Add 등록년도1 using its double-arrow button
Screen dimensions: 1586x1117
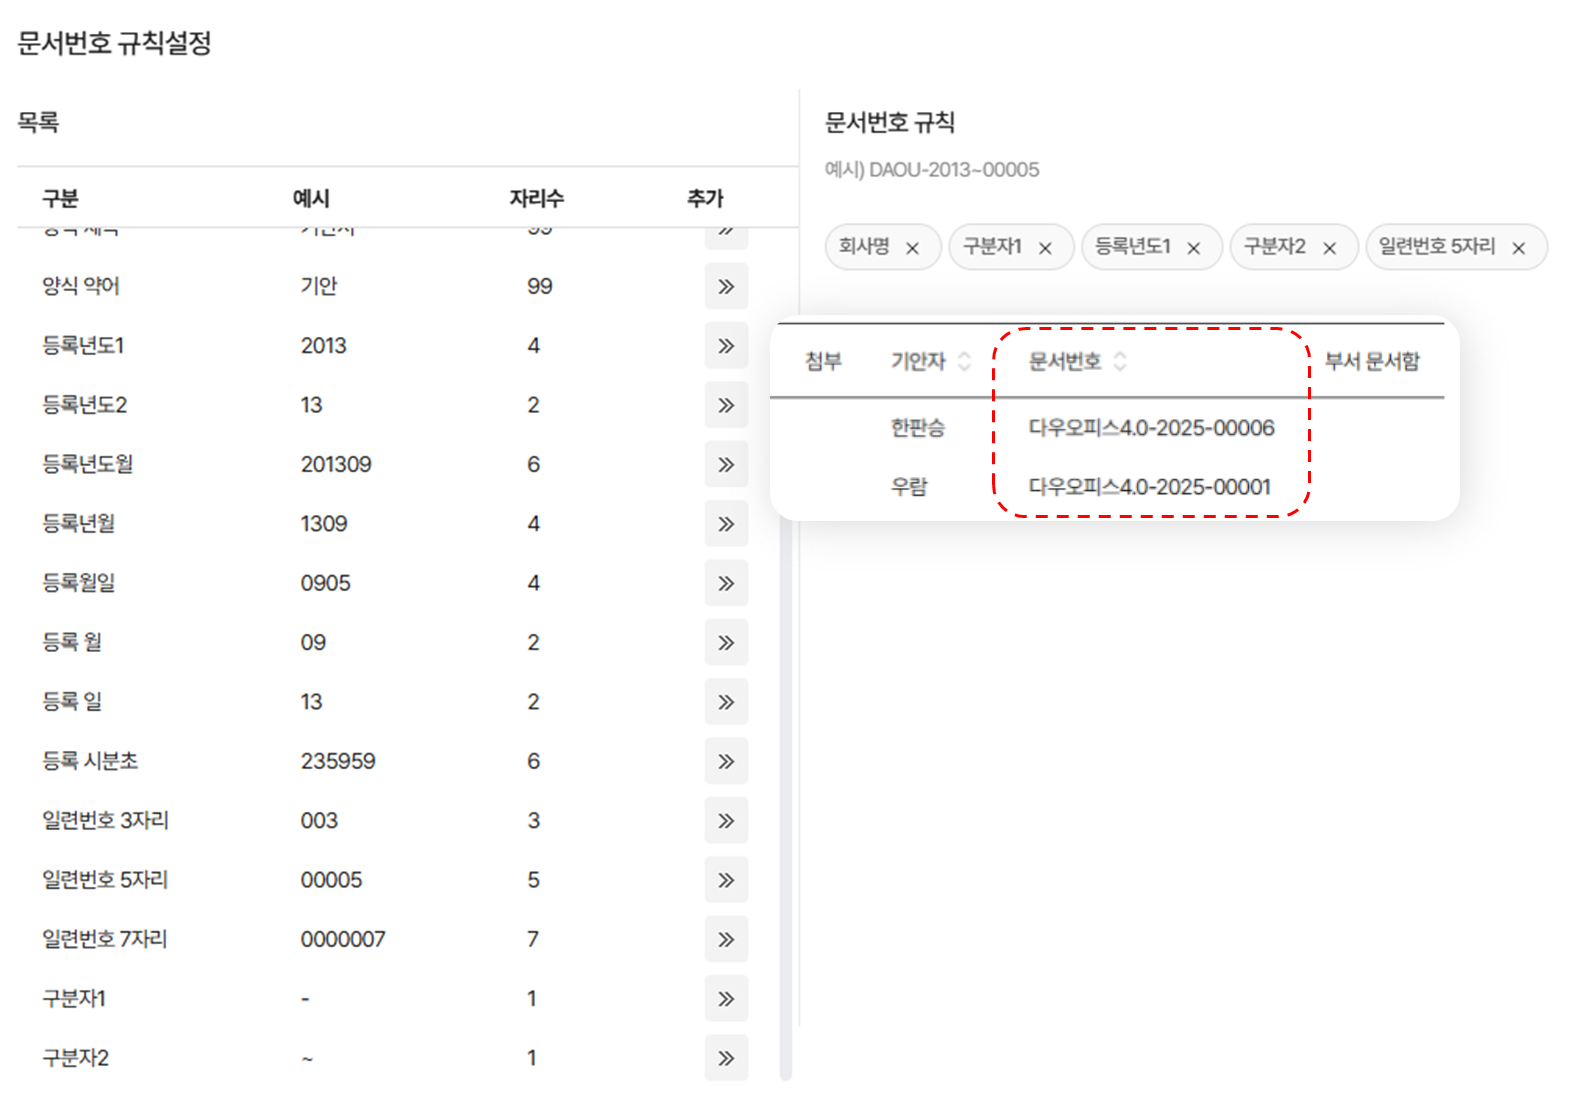click(x=726, y=346)
